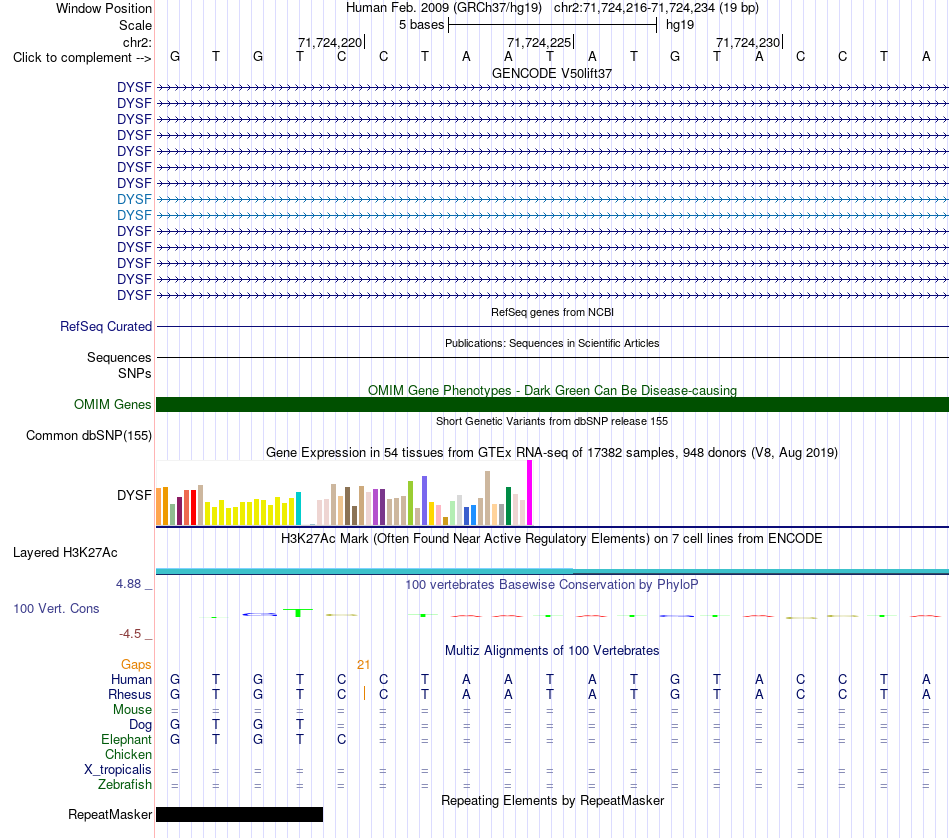Screen dimensions: 950x838
Task: Click 'RefSeq genes from NCBI' title
Action: pyautogui.click(x=552, y=312)
